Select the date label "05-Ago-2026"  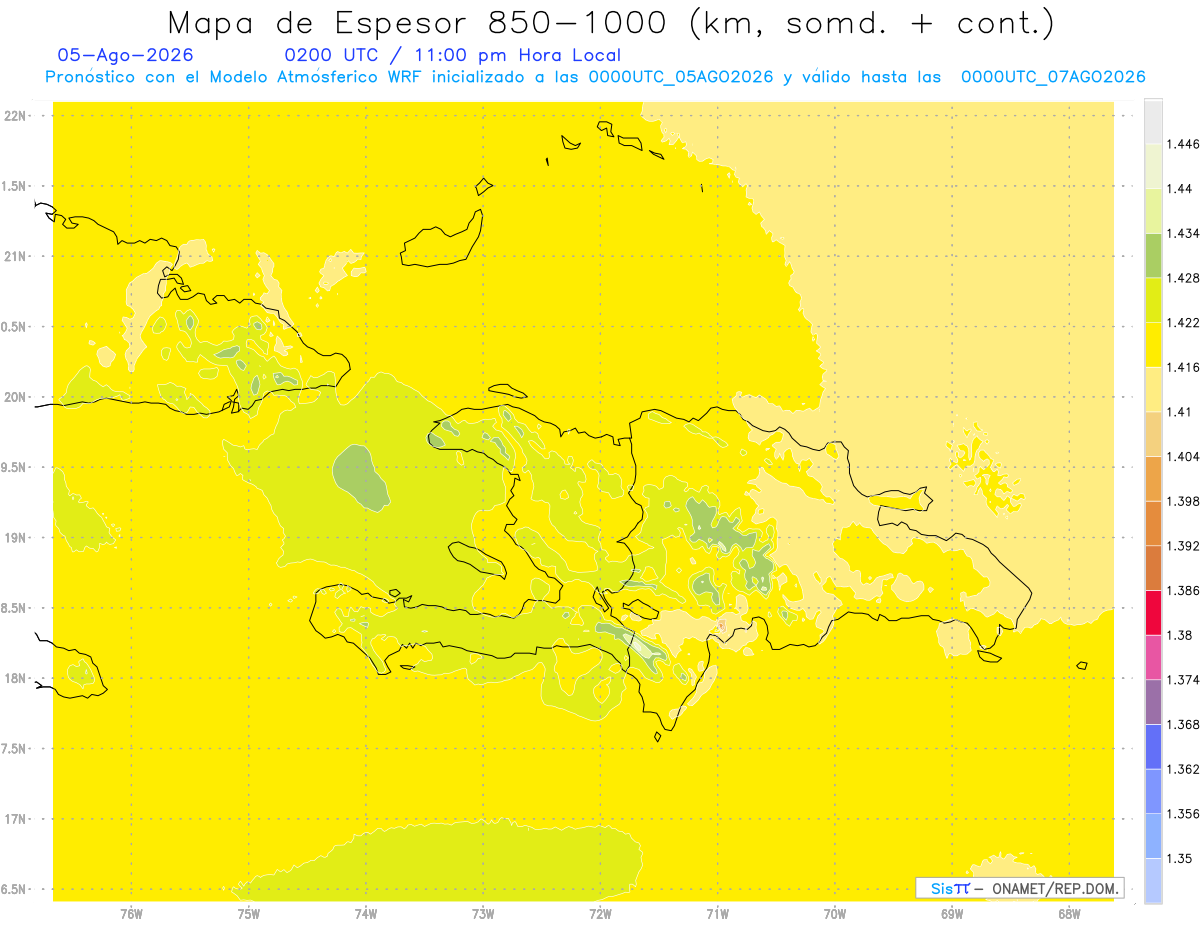(x=126, y=55)
